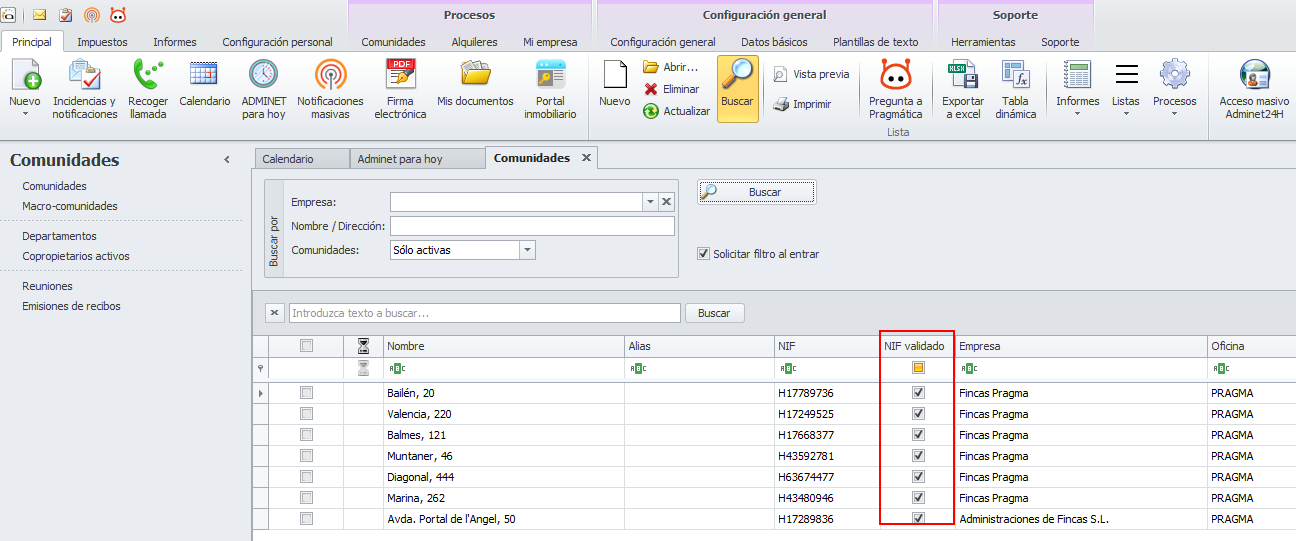Check the row selector for Bailén, 20

coord(306,393)
